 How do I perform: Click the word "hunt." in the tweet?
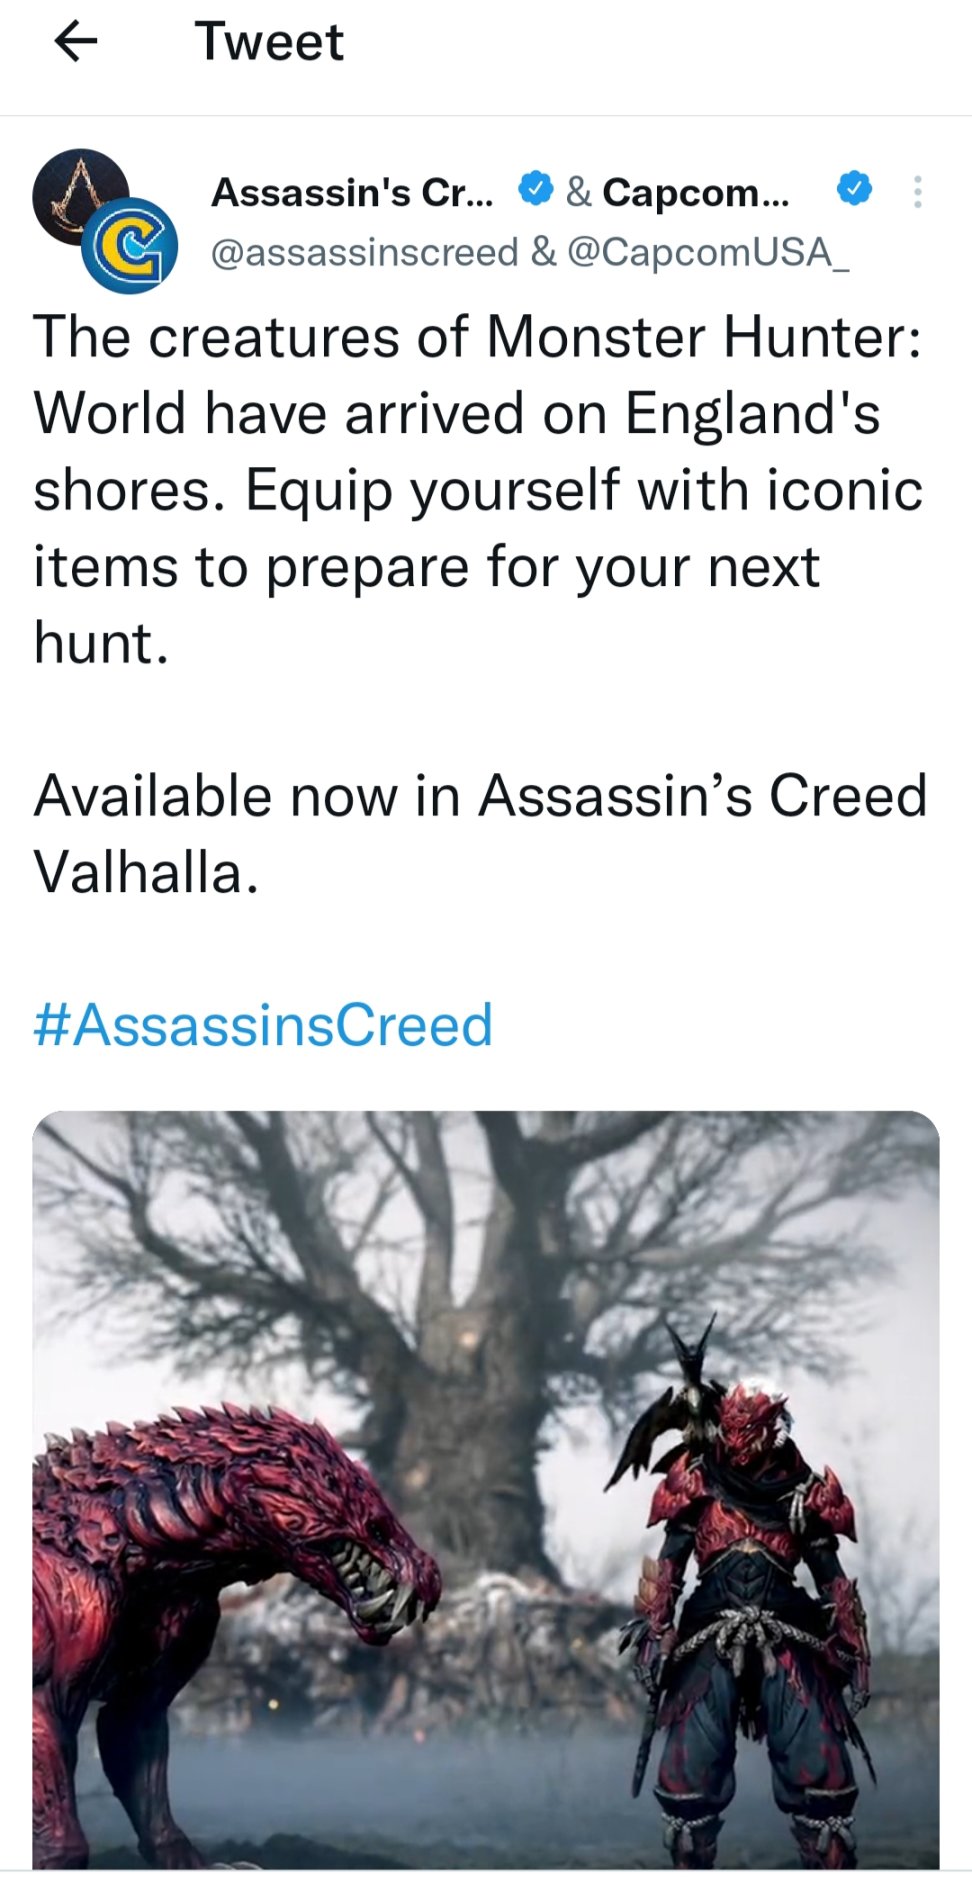(101, 642)
